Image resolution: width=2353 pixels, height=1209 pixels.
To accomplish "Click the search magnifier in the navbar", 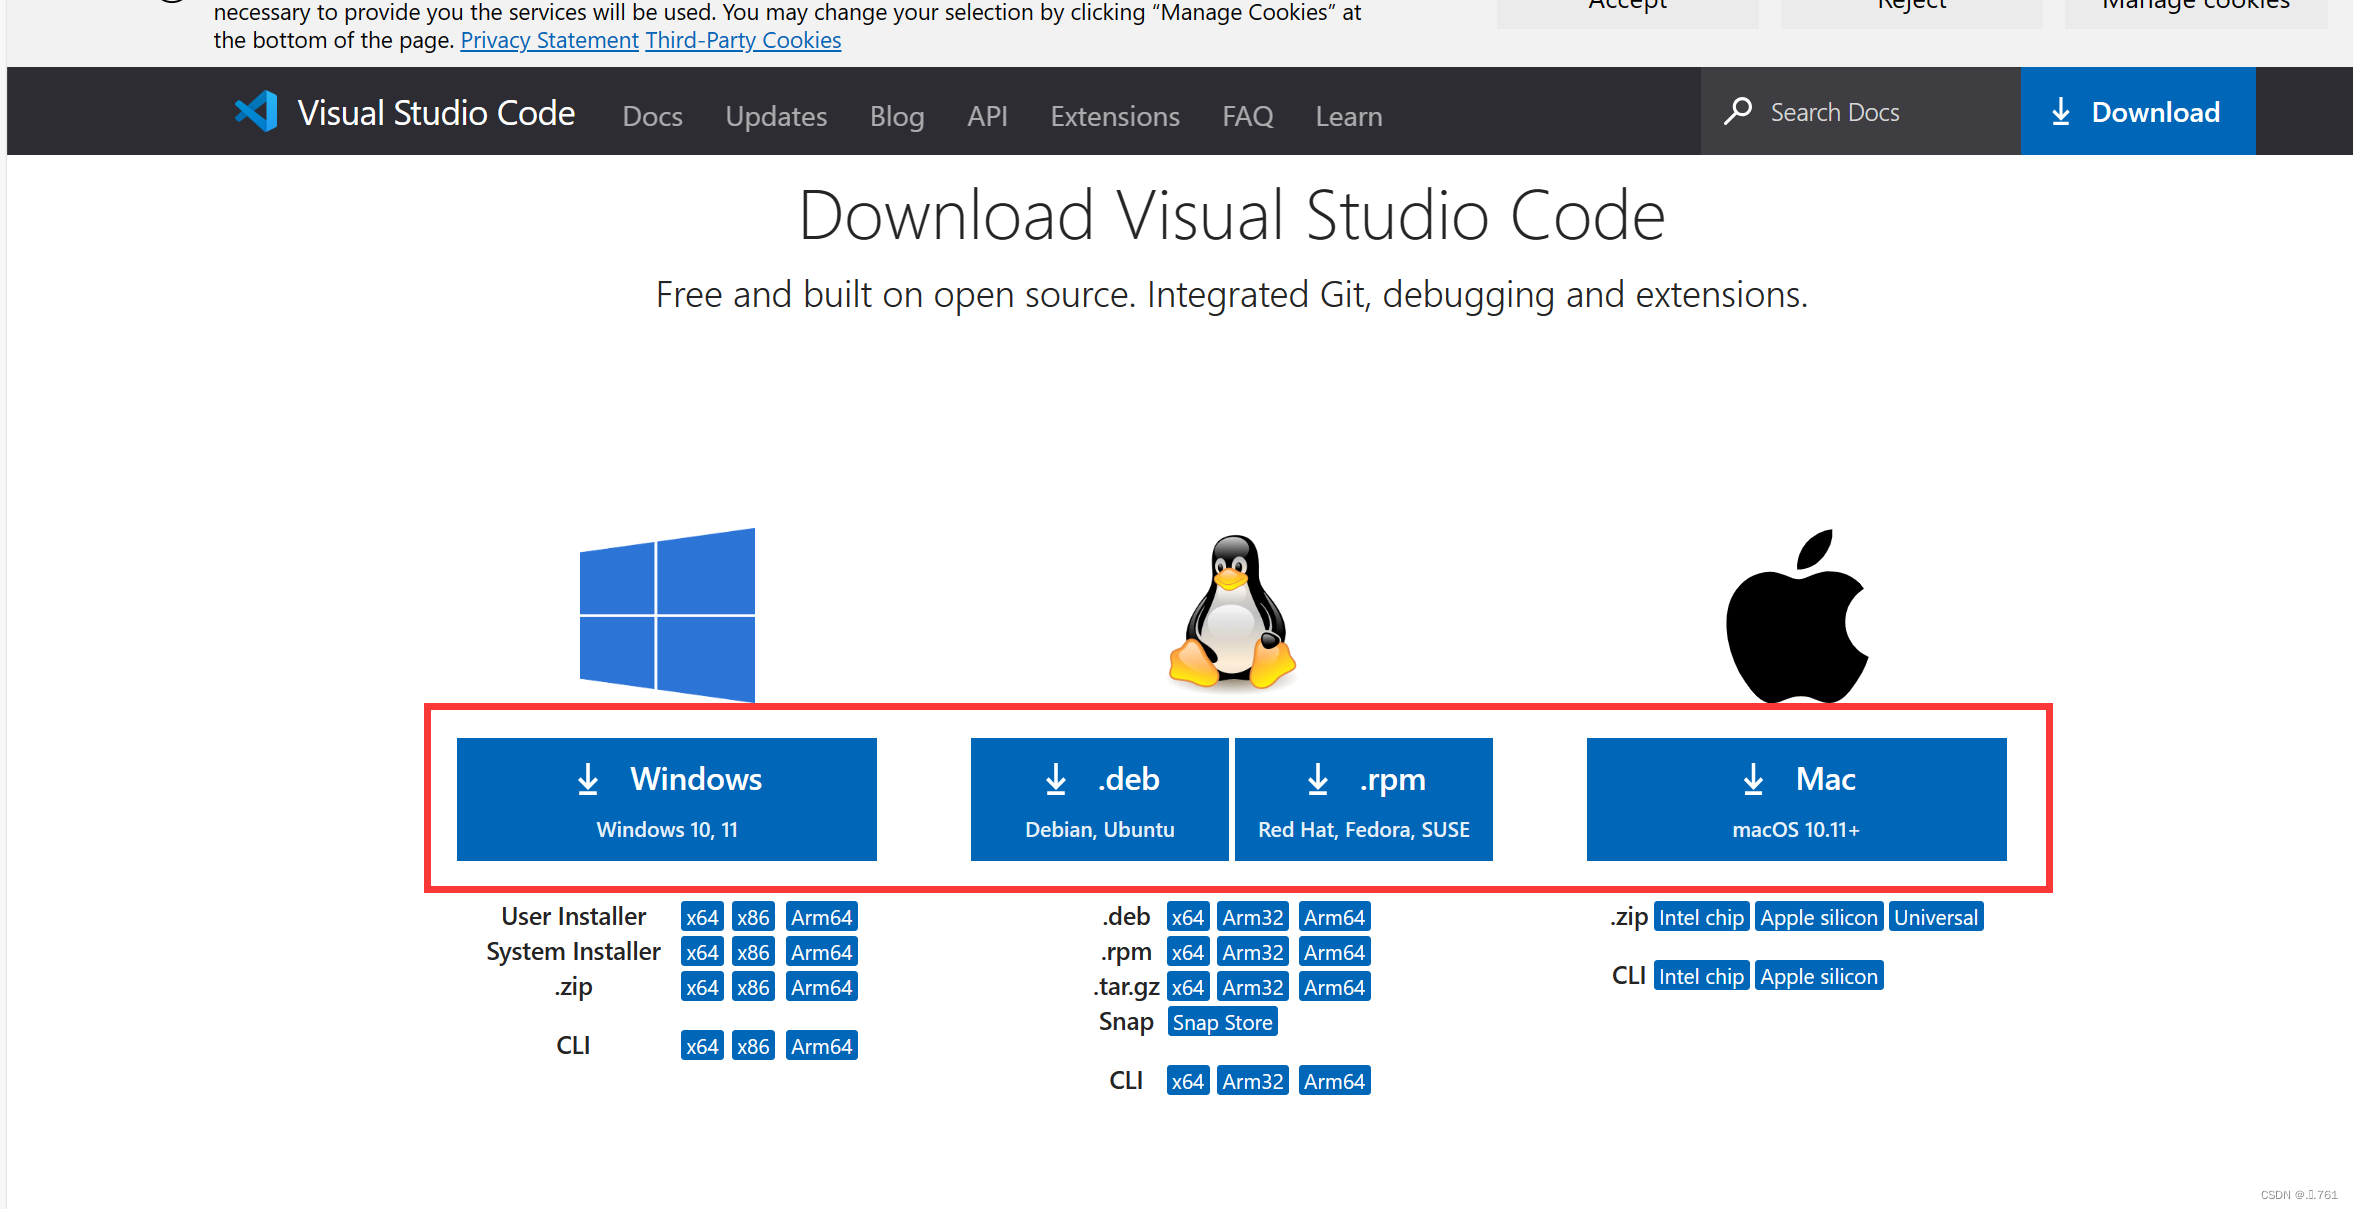I will (x=1739, y=112).
